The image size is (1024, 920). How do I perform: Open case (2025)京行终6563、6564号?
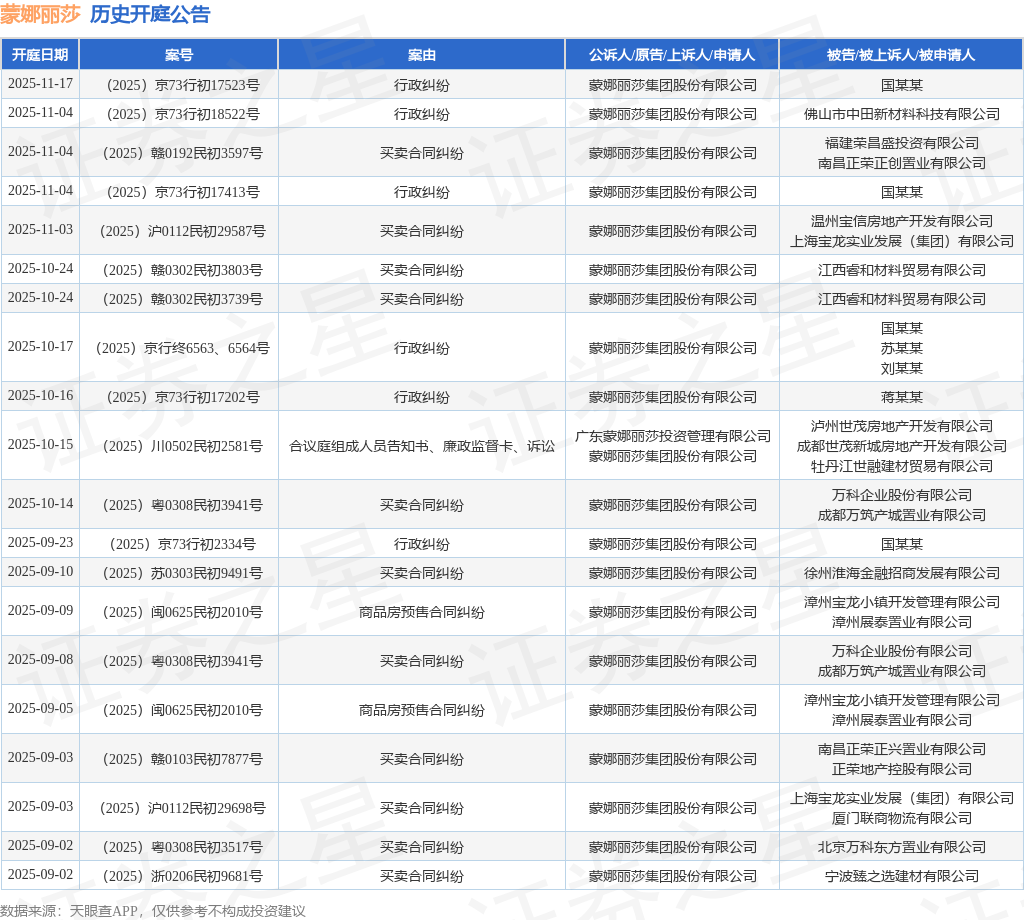coord(183,348)
